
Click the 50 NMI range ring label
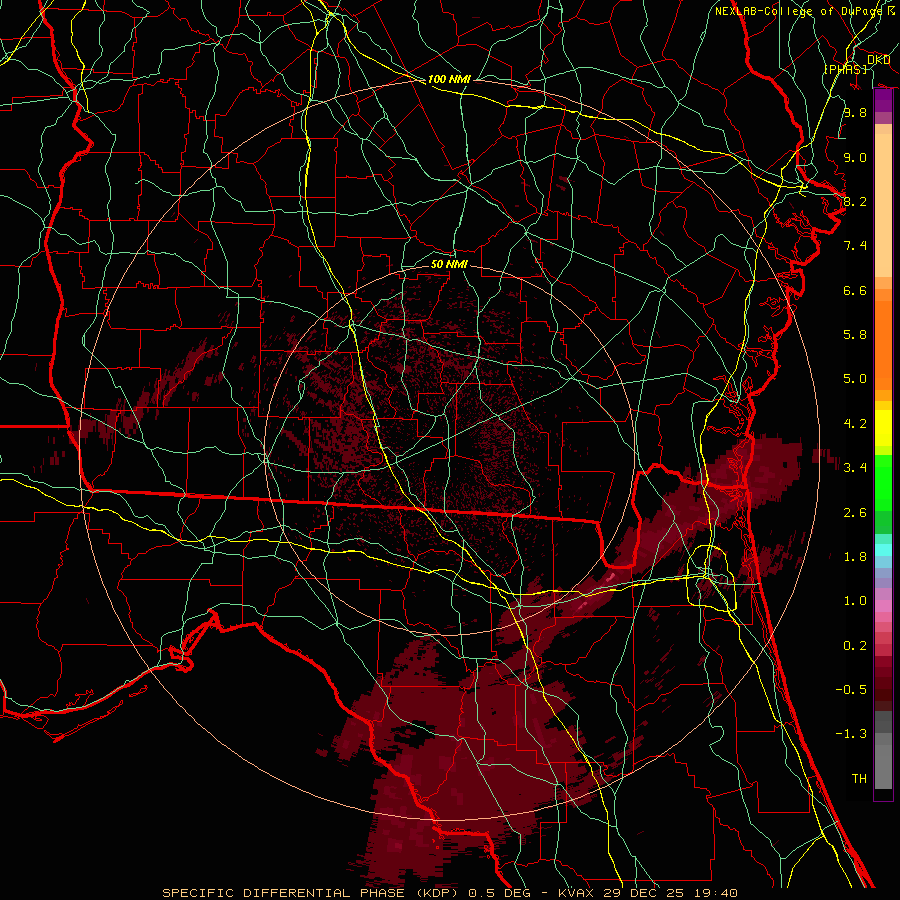click(449, 264)
